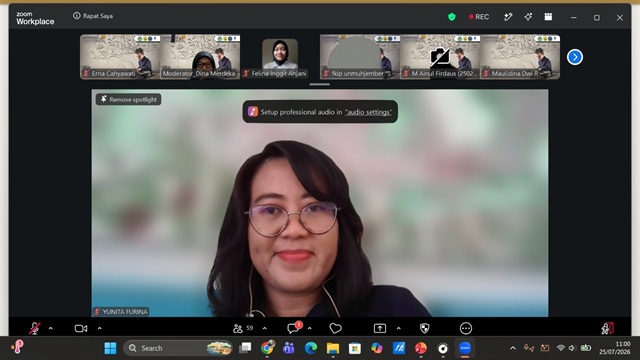
Task: Open Task View on taskbar
Action: click(x=245, y=348)
